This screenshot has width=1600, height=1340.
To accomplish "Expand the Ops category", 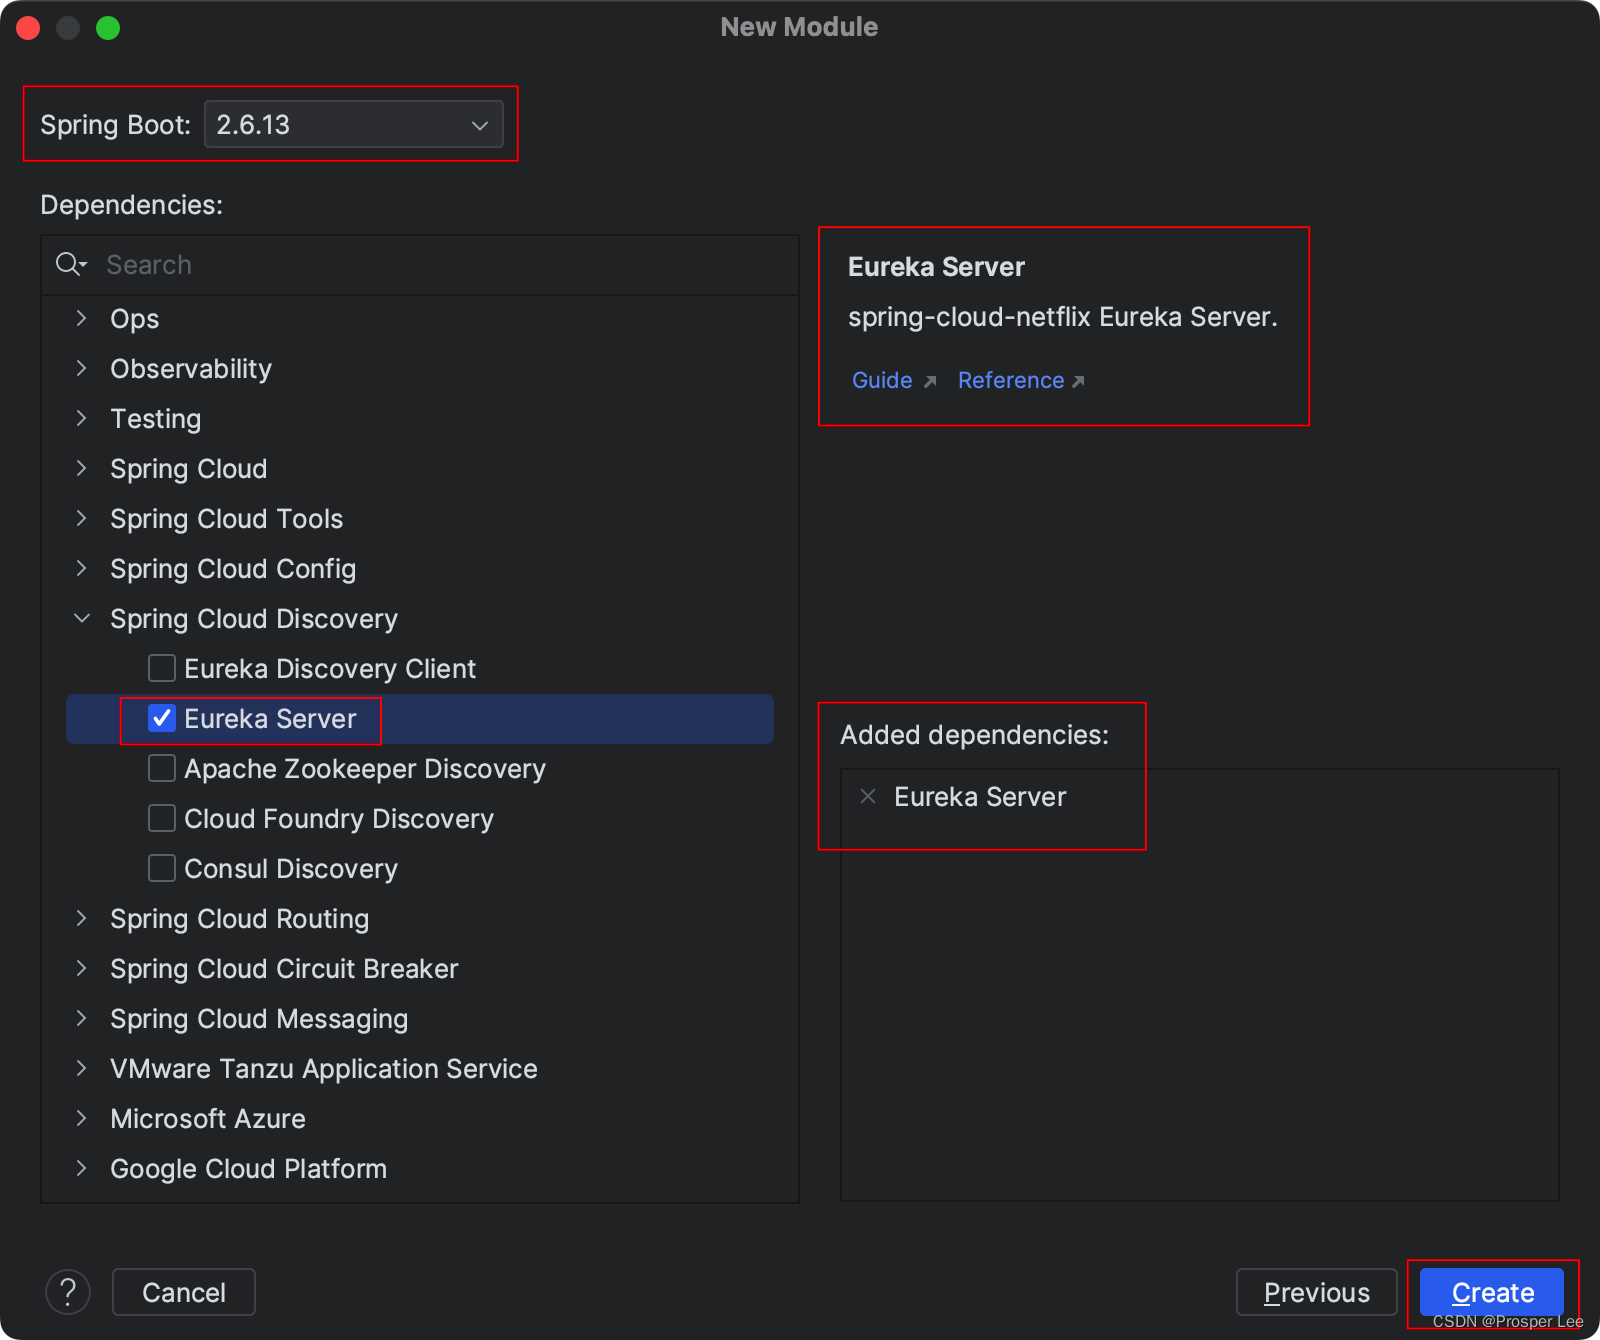I will (x=81, y=318).
